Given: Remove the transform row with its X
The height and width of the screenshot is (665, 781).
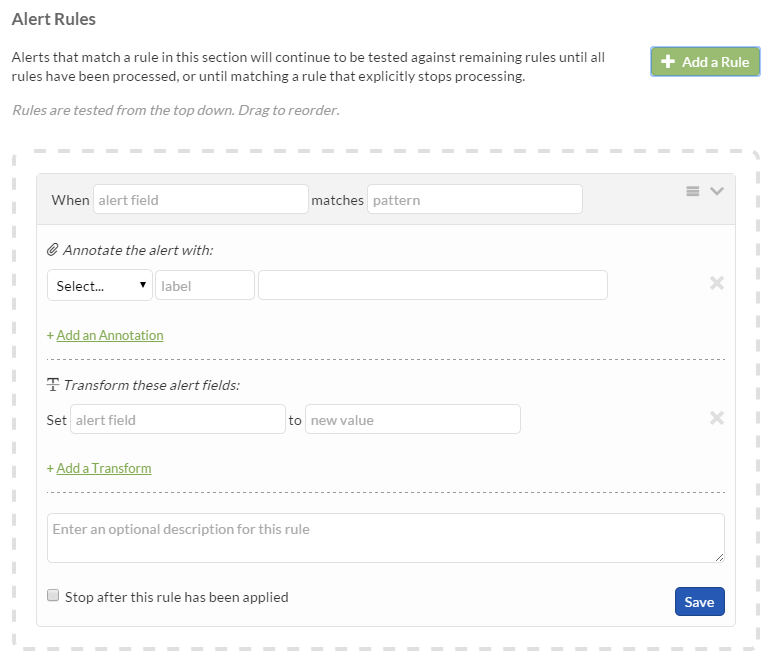Looking at the screenshot, I should tap(716, 418).
